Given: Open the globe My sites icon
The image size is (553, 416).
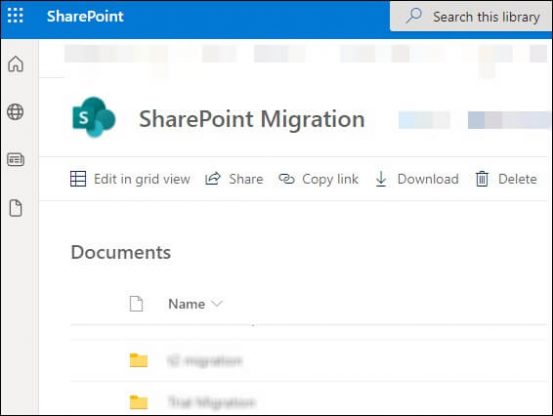Looking at the screenshot, I should click(16, 112).
